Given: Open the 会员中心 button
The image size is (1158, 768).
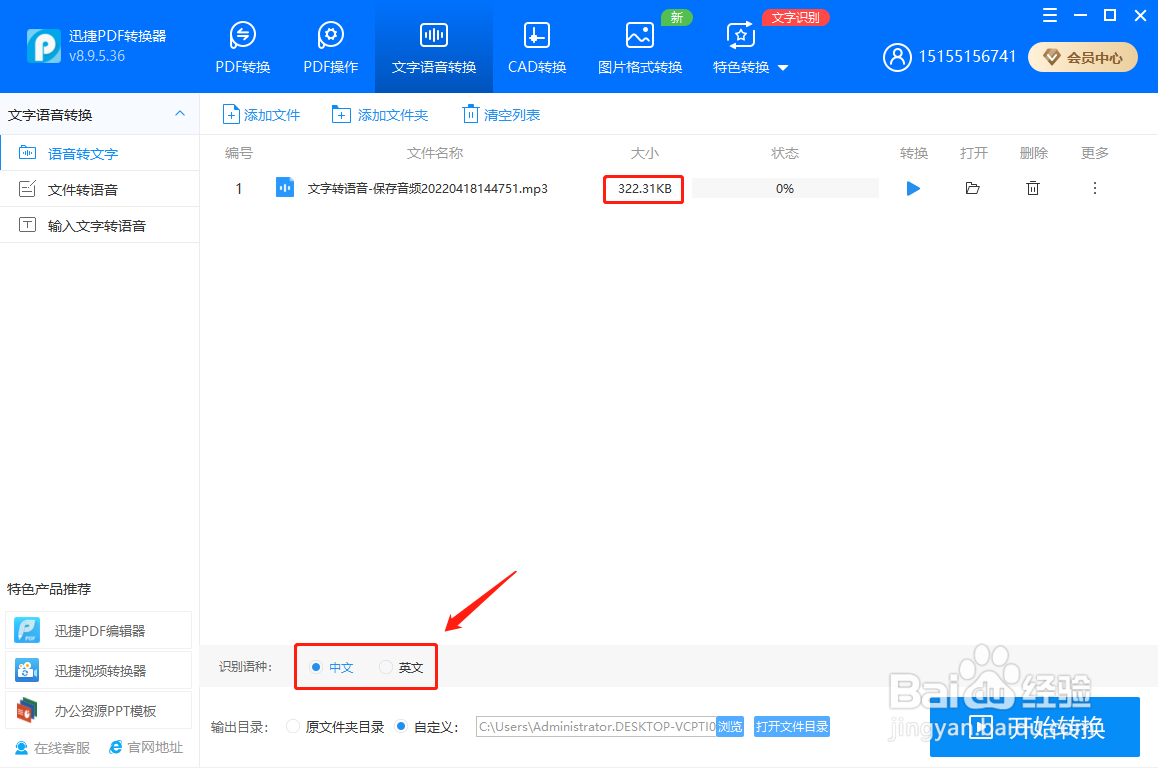Looking at the screenshot, I should pyautogui.click(x=1082, y=57).
